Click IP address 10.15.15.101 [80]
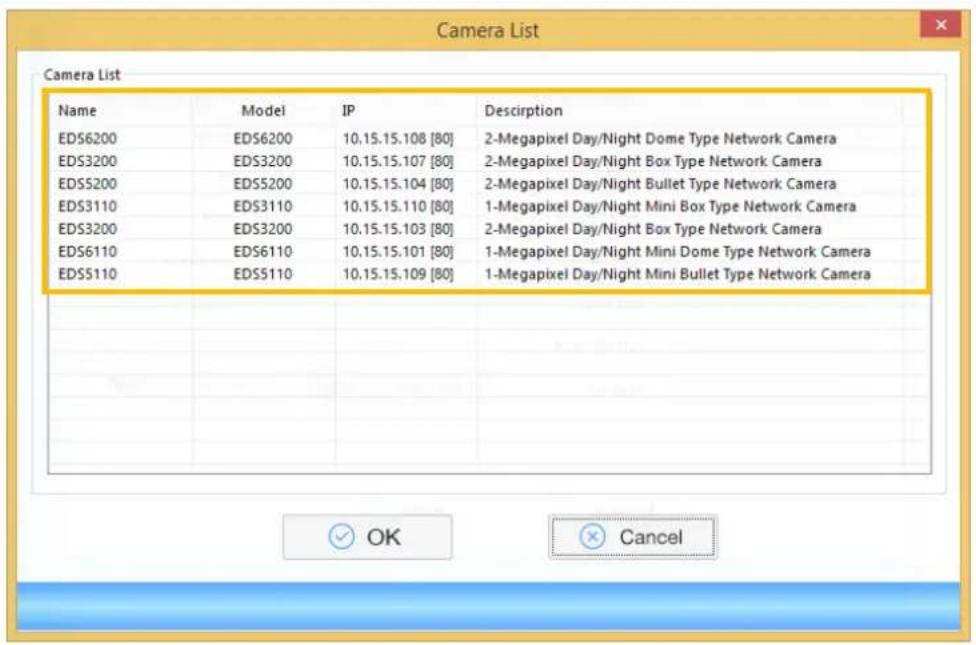The height and width of the screenshot is (645, 976). pyautogui.click(x=398, y=252)
